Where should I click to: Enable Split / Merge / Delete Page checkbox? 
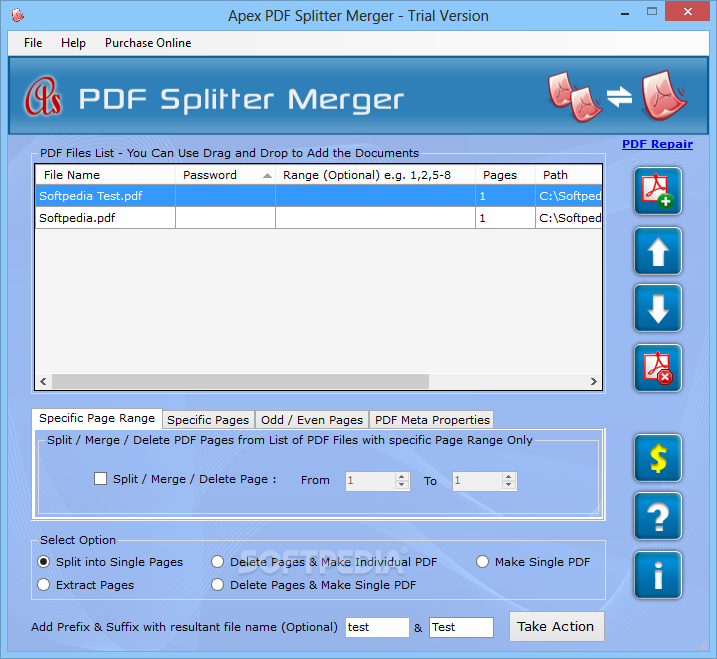tap(100, 479)
